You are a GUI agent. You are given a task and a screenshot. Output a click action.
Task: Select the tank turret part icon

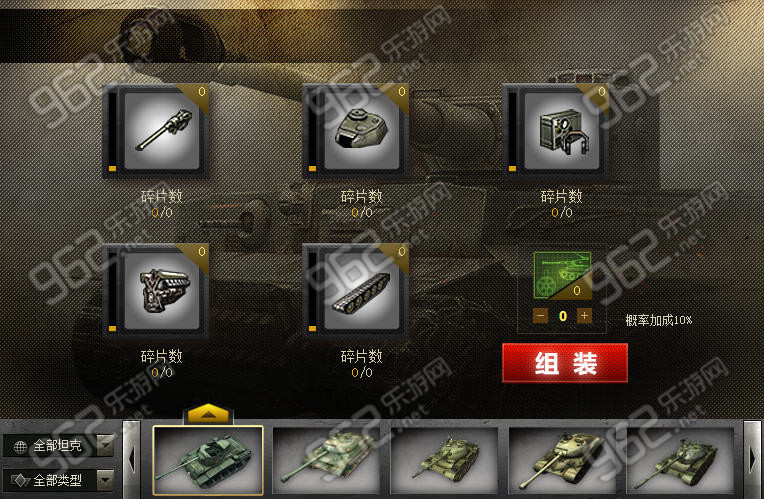[362, 131]
